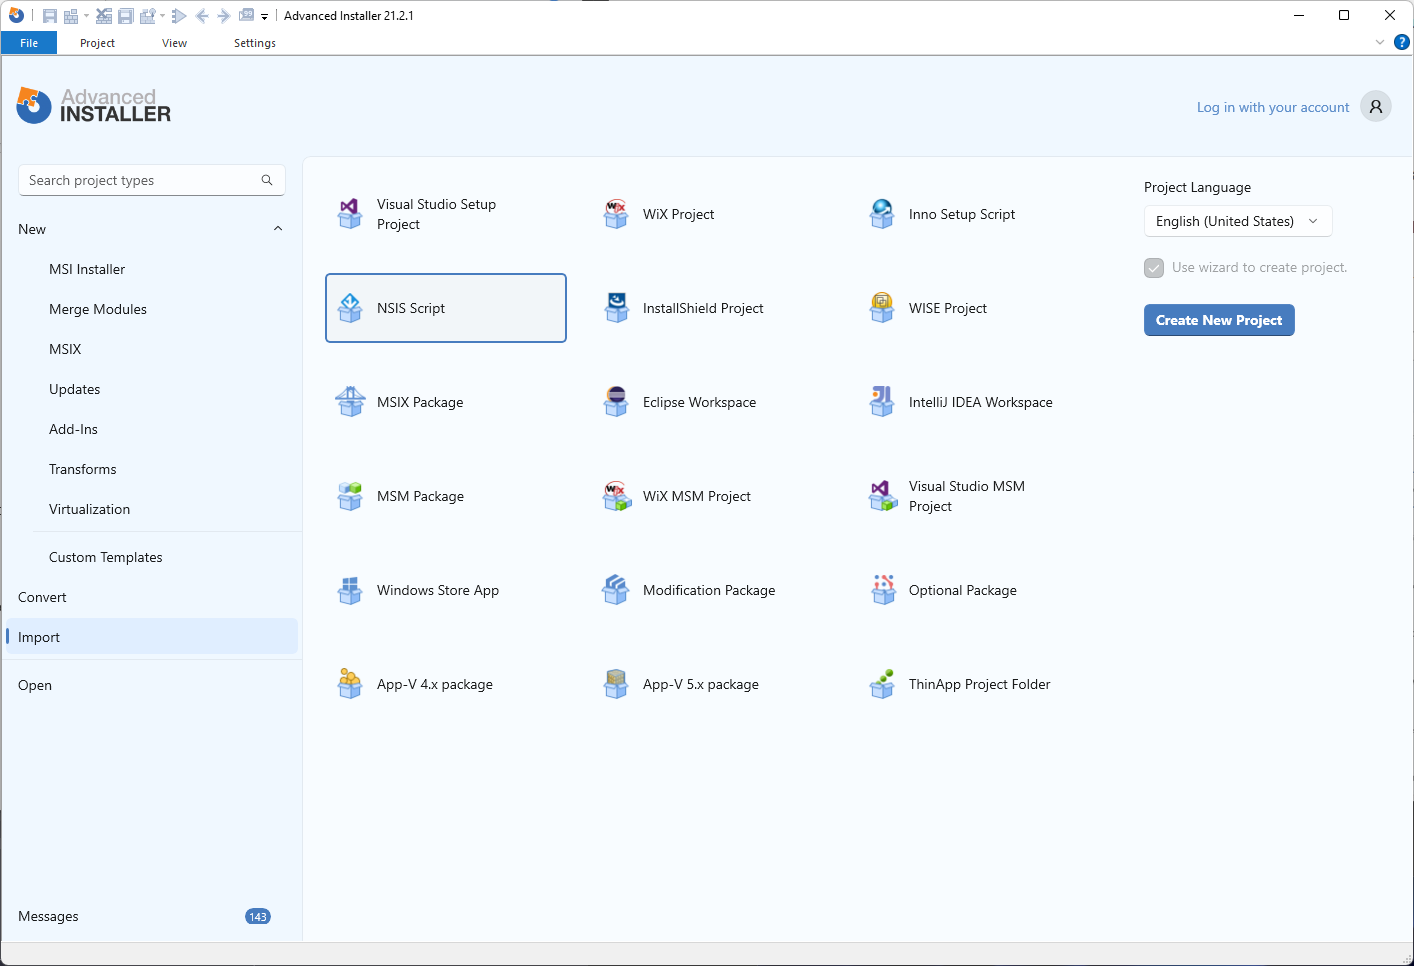
Task: Click the Forward arrow in quick access toolbar
Action: click(224, 16)
